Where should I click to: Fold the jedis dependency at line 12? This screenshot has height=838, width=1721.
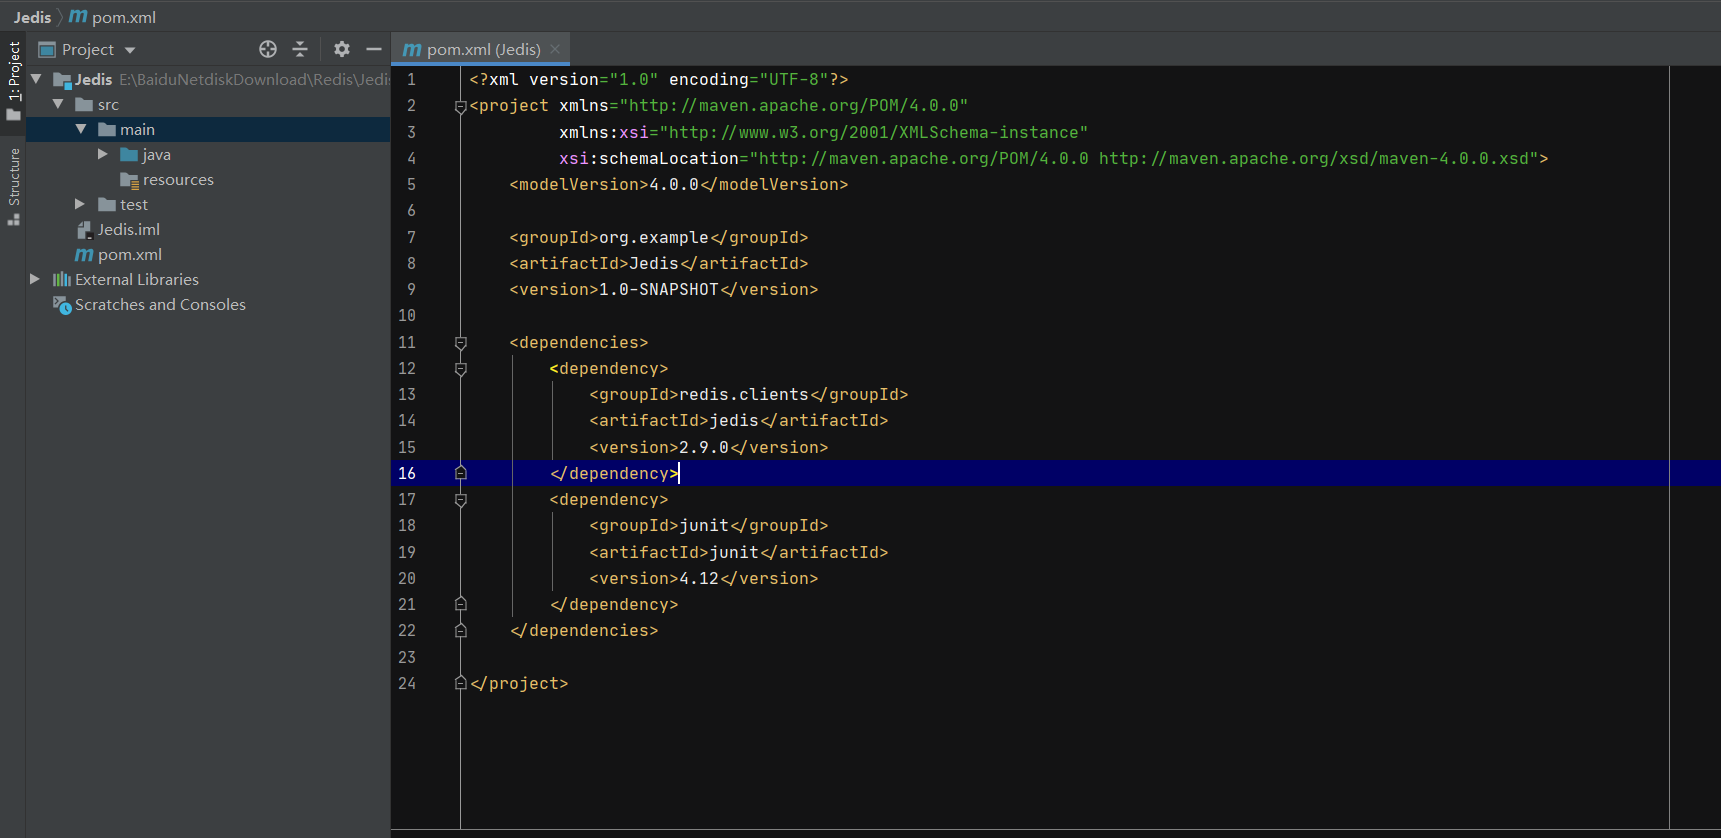tap(461, 369)
